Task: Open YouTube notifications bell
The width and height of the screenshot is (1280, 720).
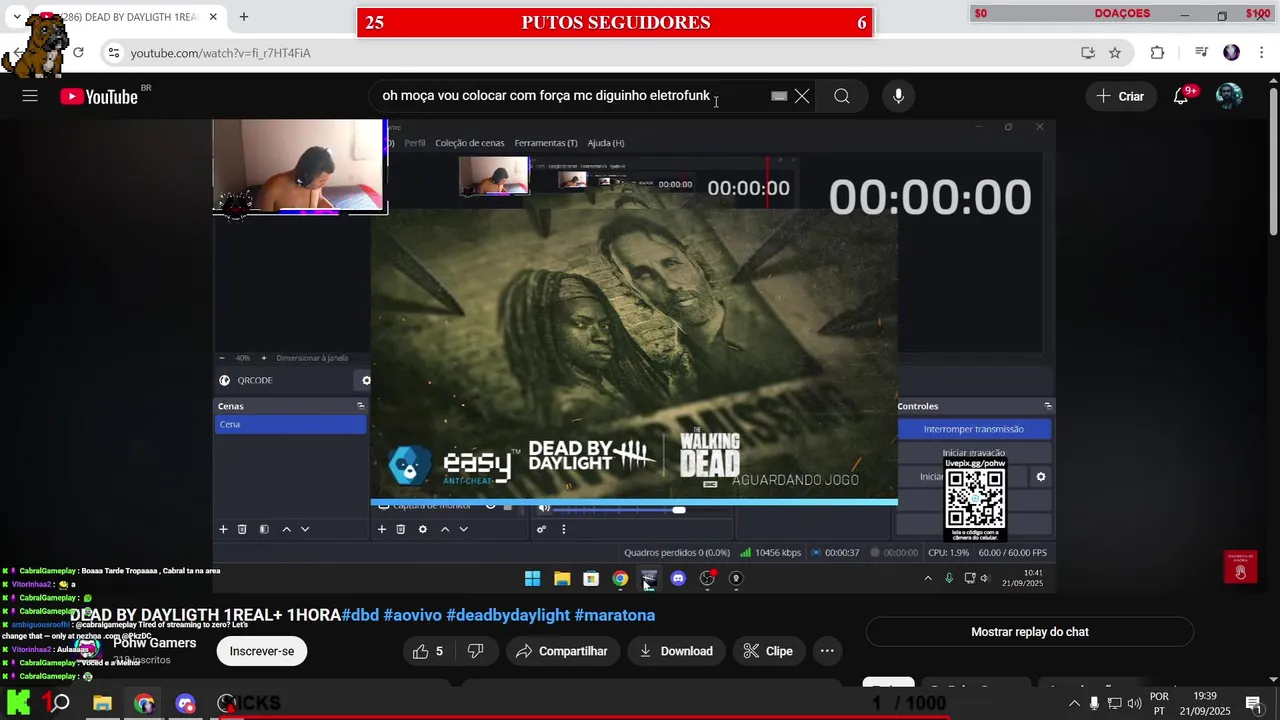Action: [1181, 96]
